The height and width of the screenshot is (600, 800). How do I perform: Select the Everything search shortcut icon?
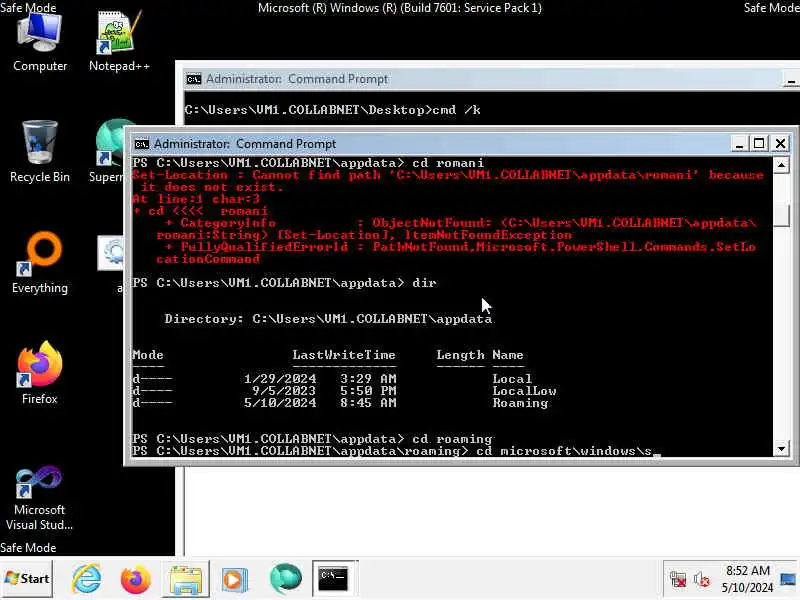pyautogui.click(x=40, y=263)
